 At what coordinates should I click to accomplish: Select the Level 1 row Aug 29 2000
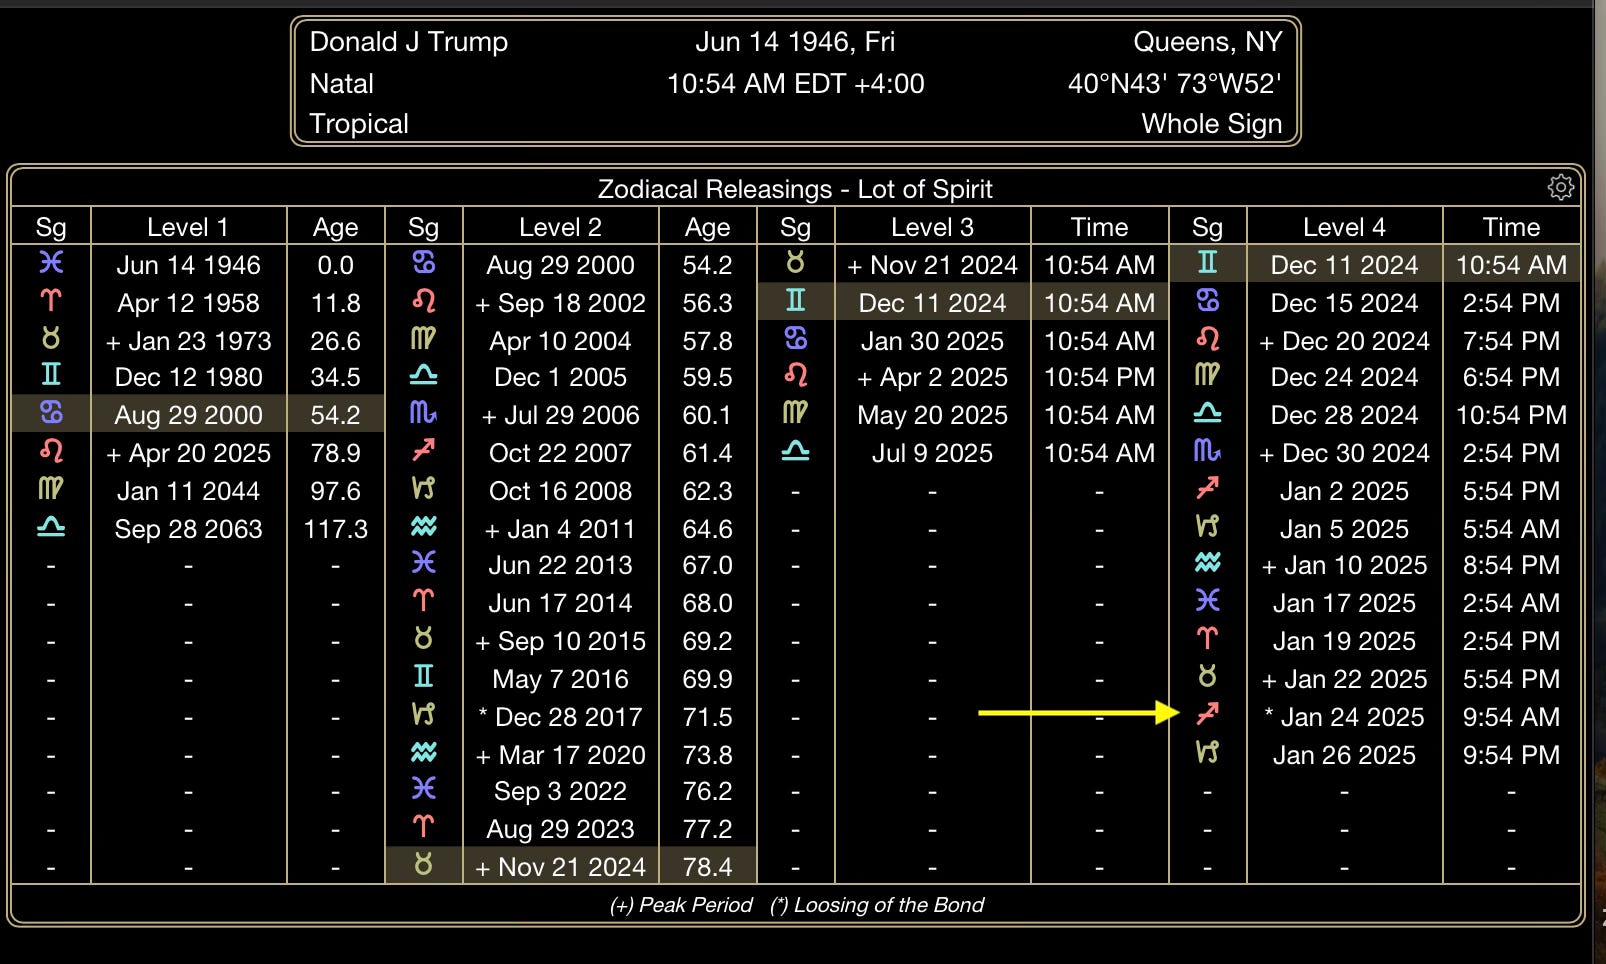197,414
